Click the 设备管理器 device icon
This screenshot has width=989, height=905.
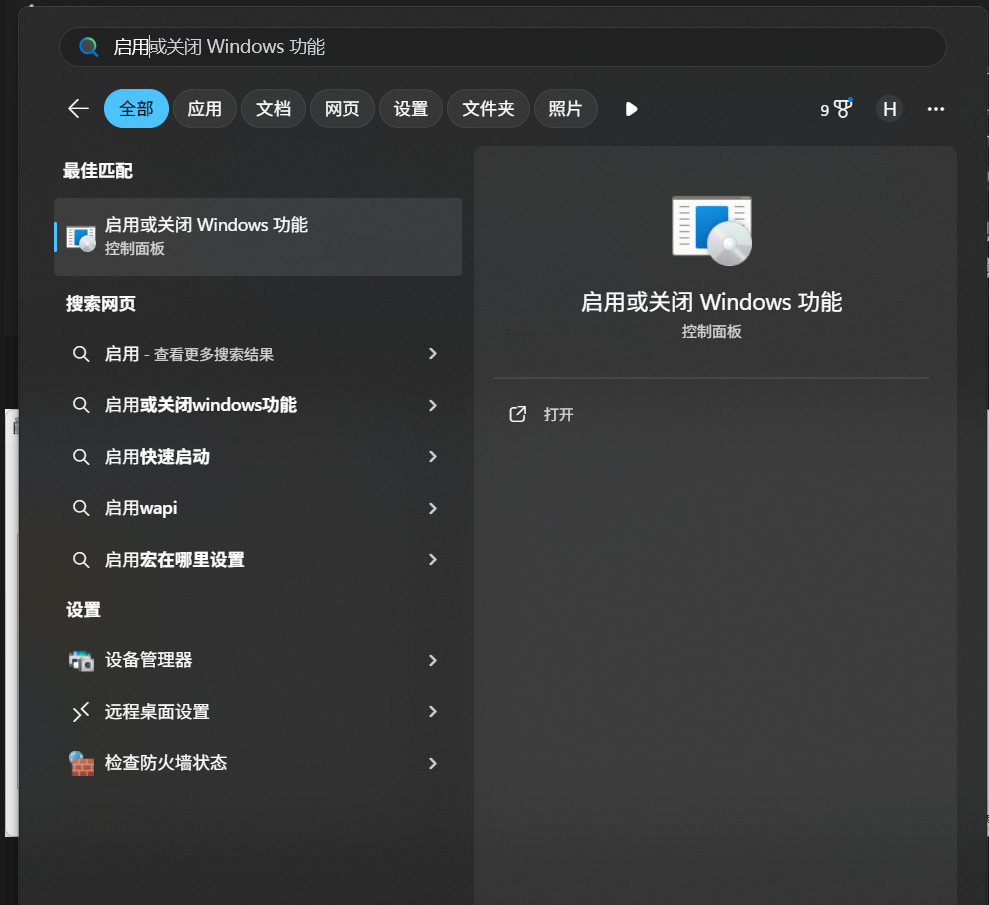[x=81, y=660]
